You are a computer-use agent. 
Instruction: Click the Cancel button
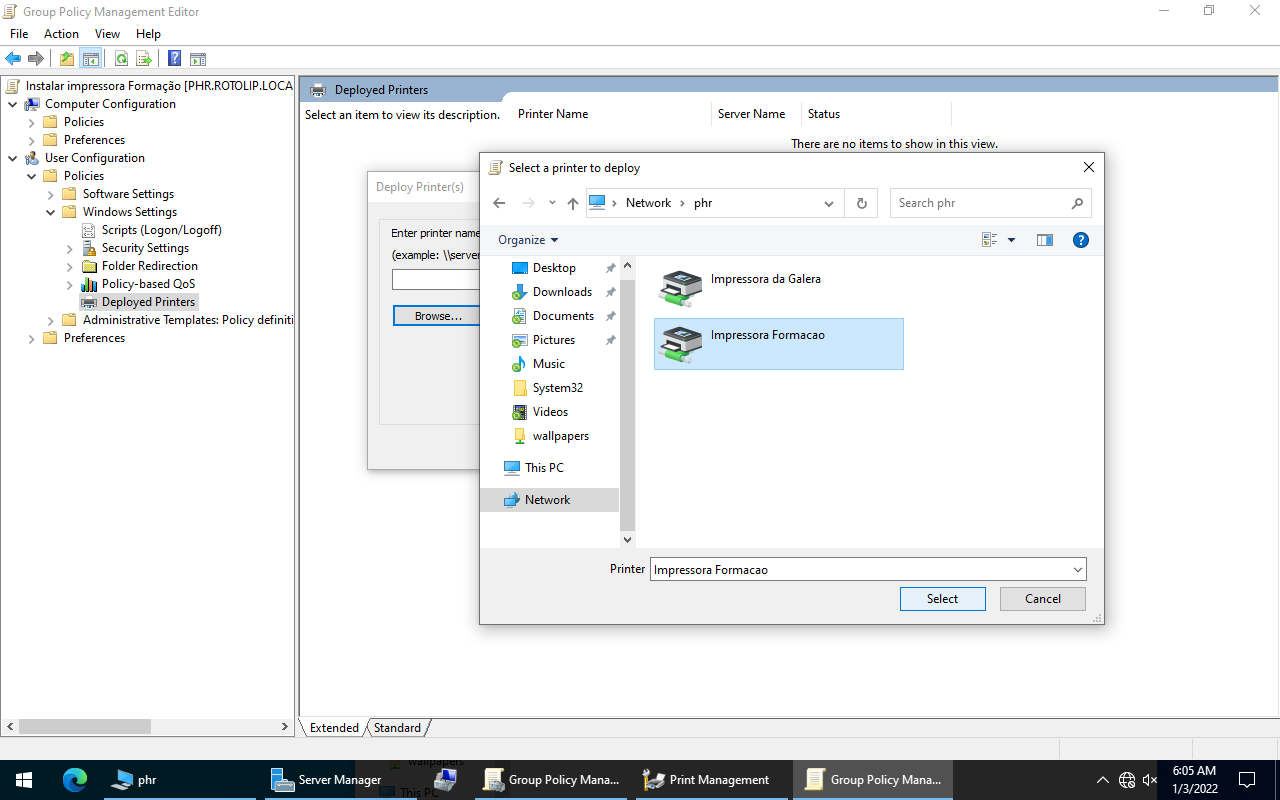[1042, 599]
